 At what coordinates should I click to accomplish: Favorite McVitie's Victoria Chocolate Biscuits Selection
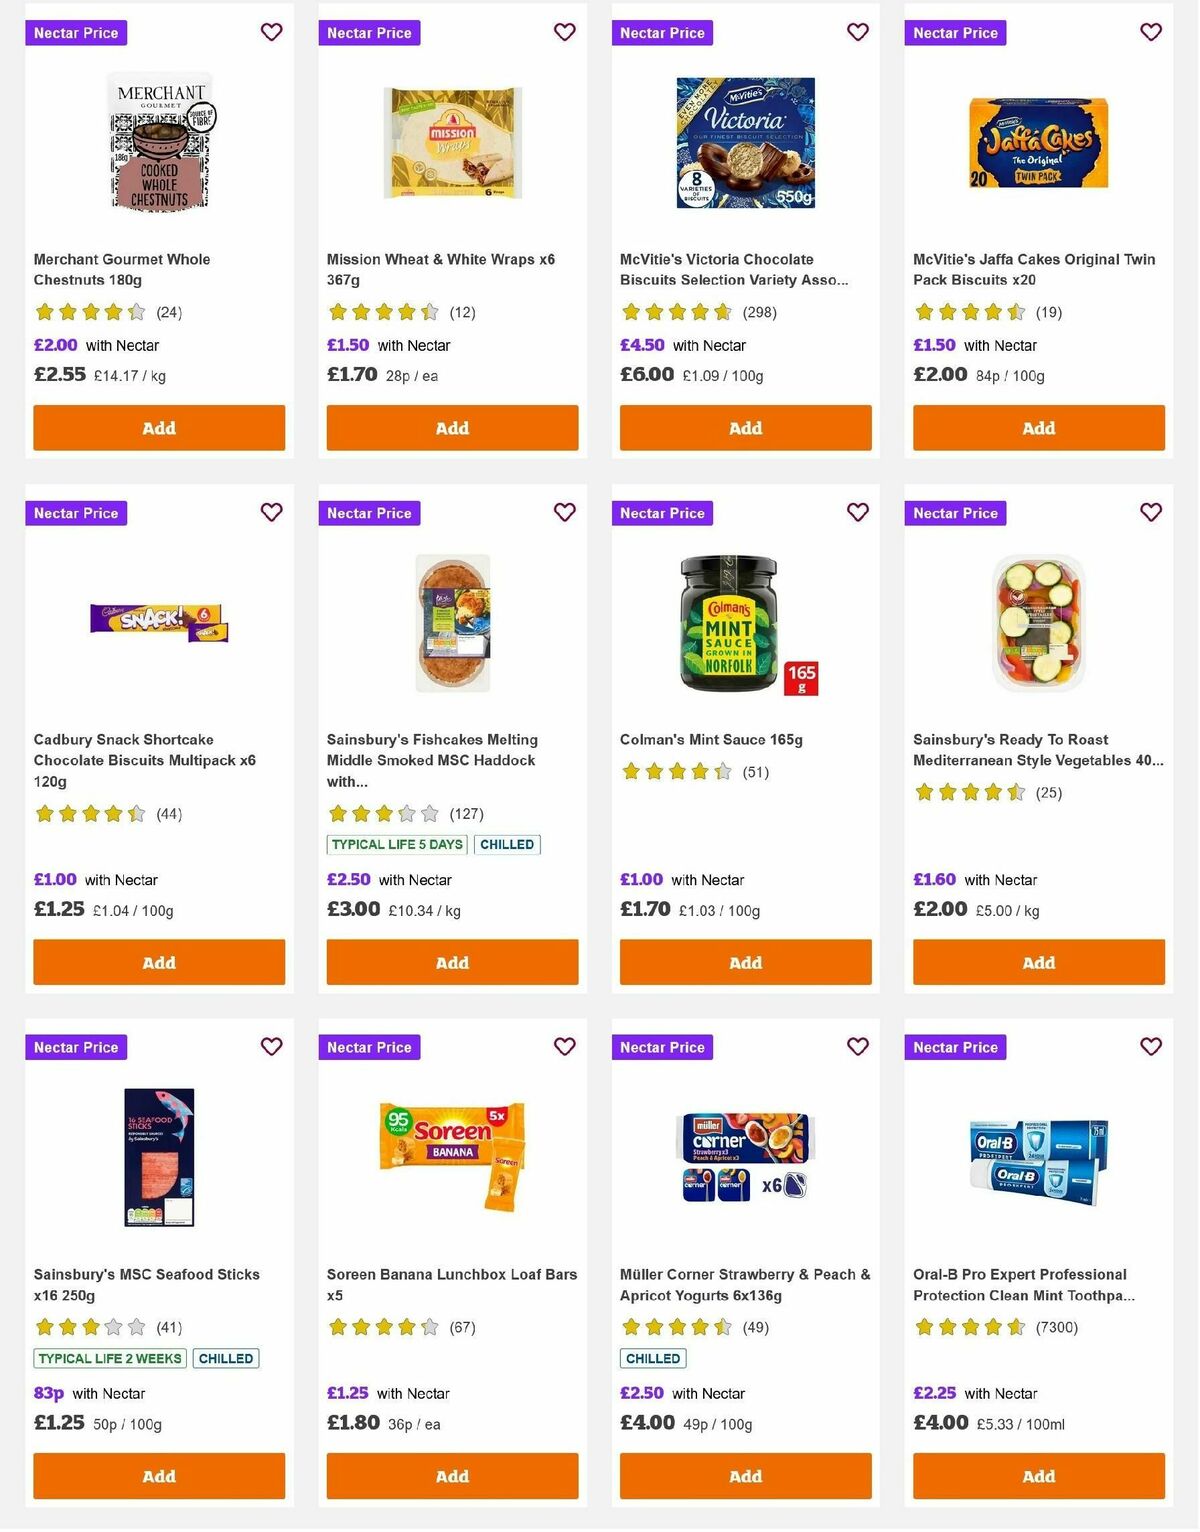pyautogui.click(x=857, y=32)
